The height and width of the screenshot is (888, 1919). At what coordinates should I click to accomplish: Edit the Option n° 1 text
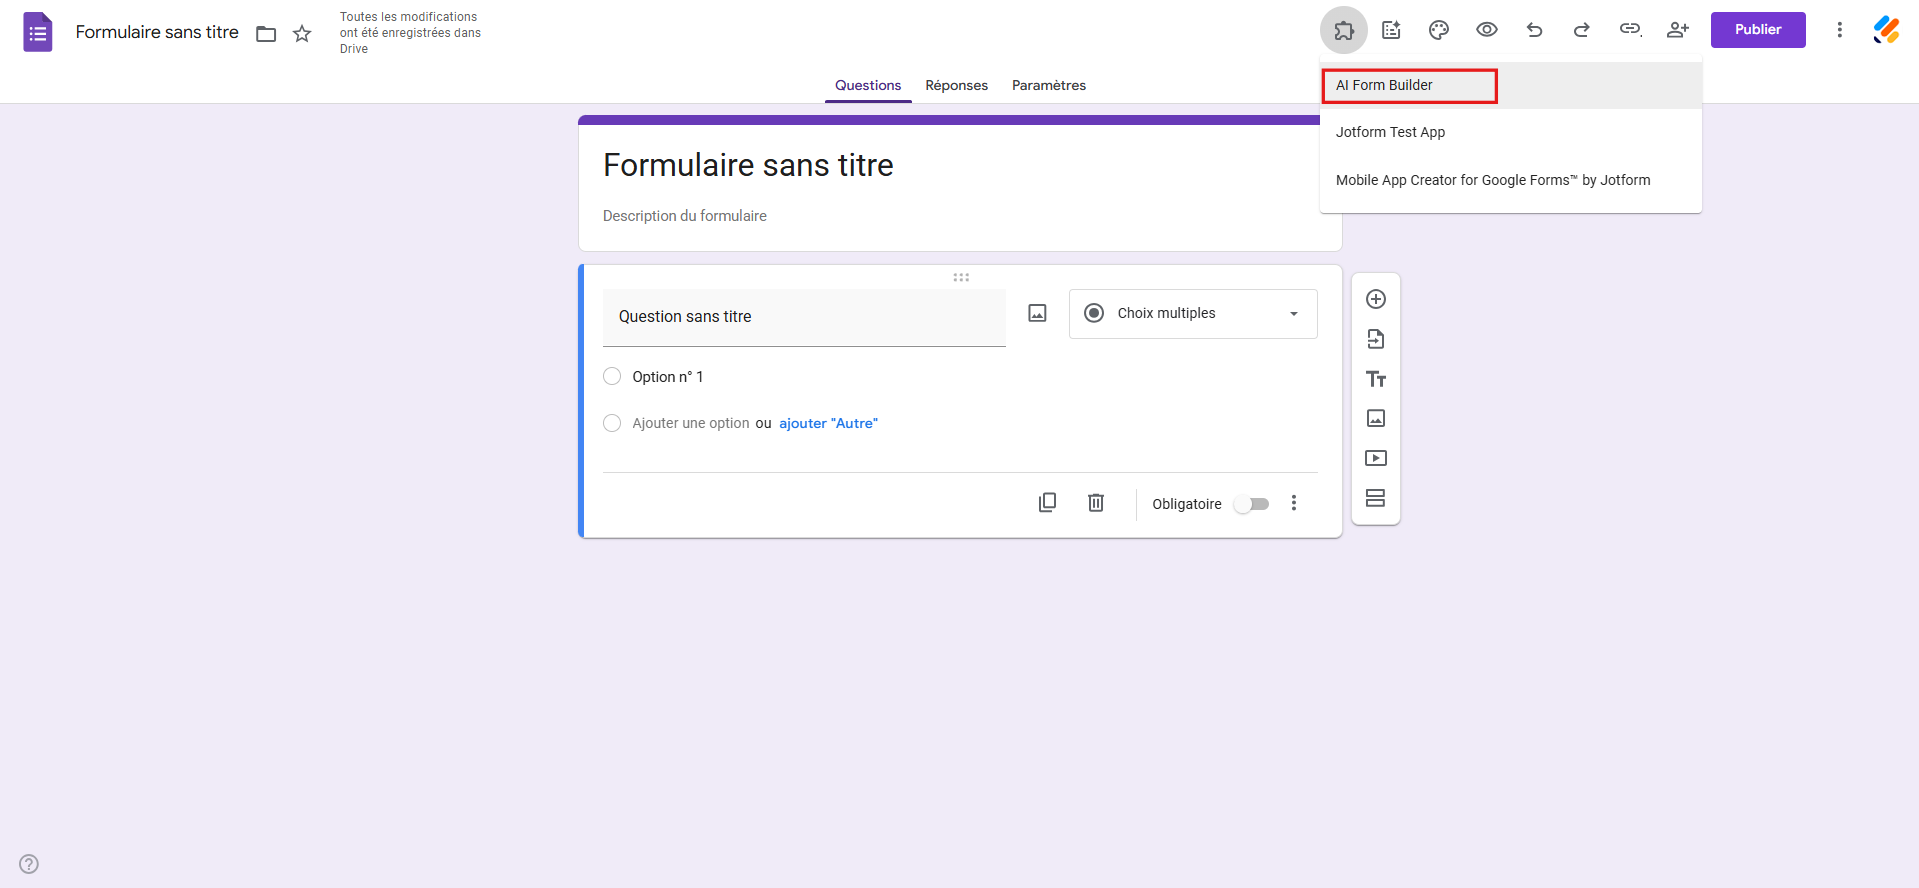[x=668, y=377]
